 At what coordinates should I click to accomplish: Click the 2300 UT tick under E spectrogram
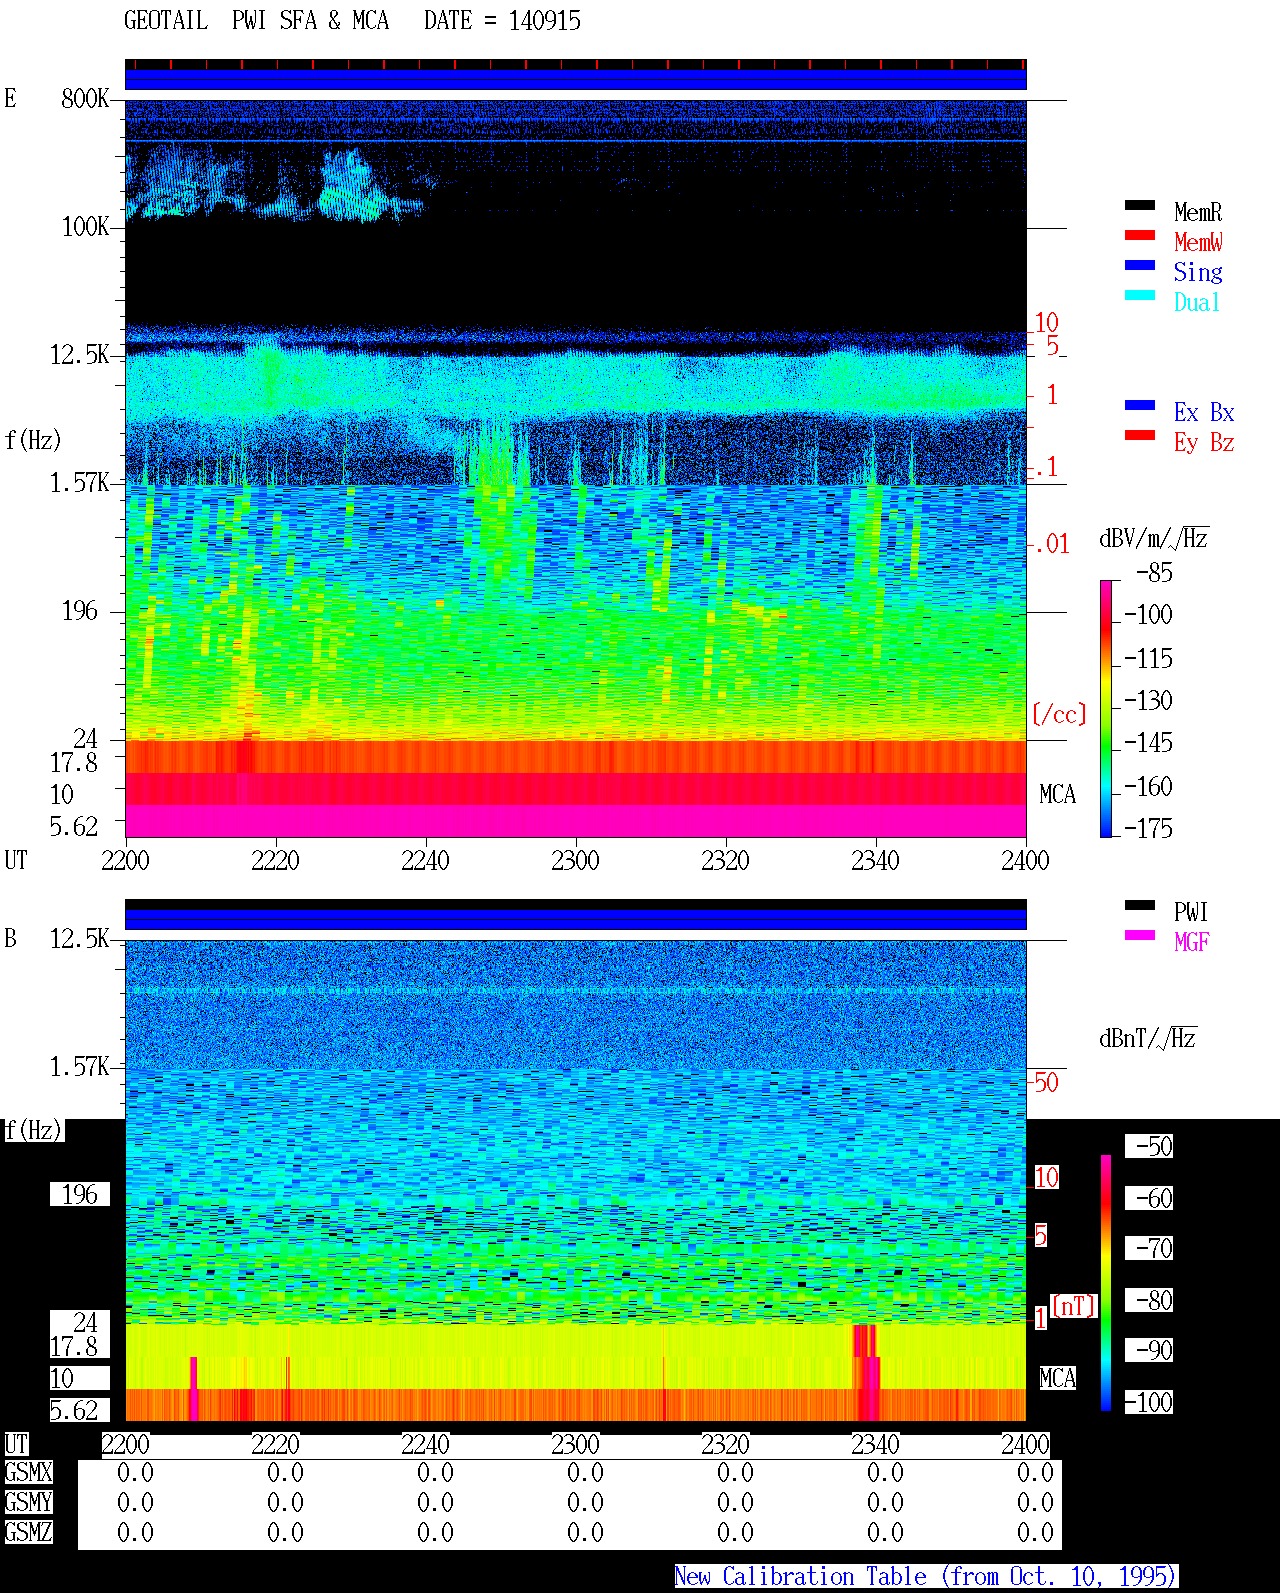click(x=575, y=860)
